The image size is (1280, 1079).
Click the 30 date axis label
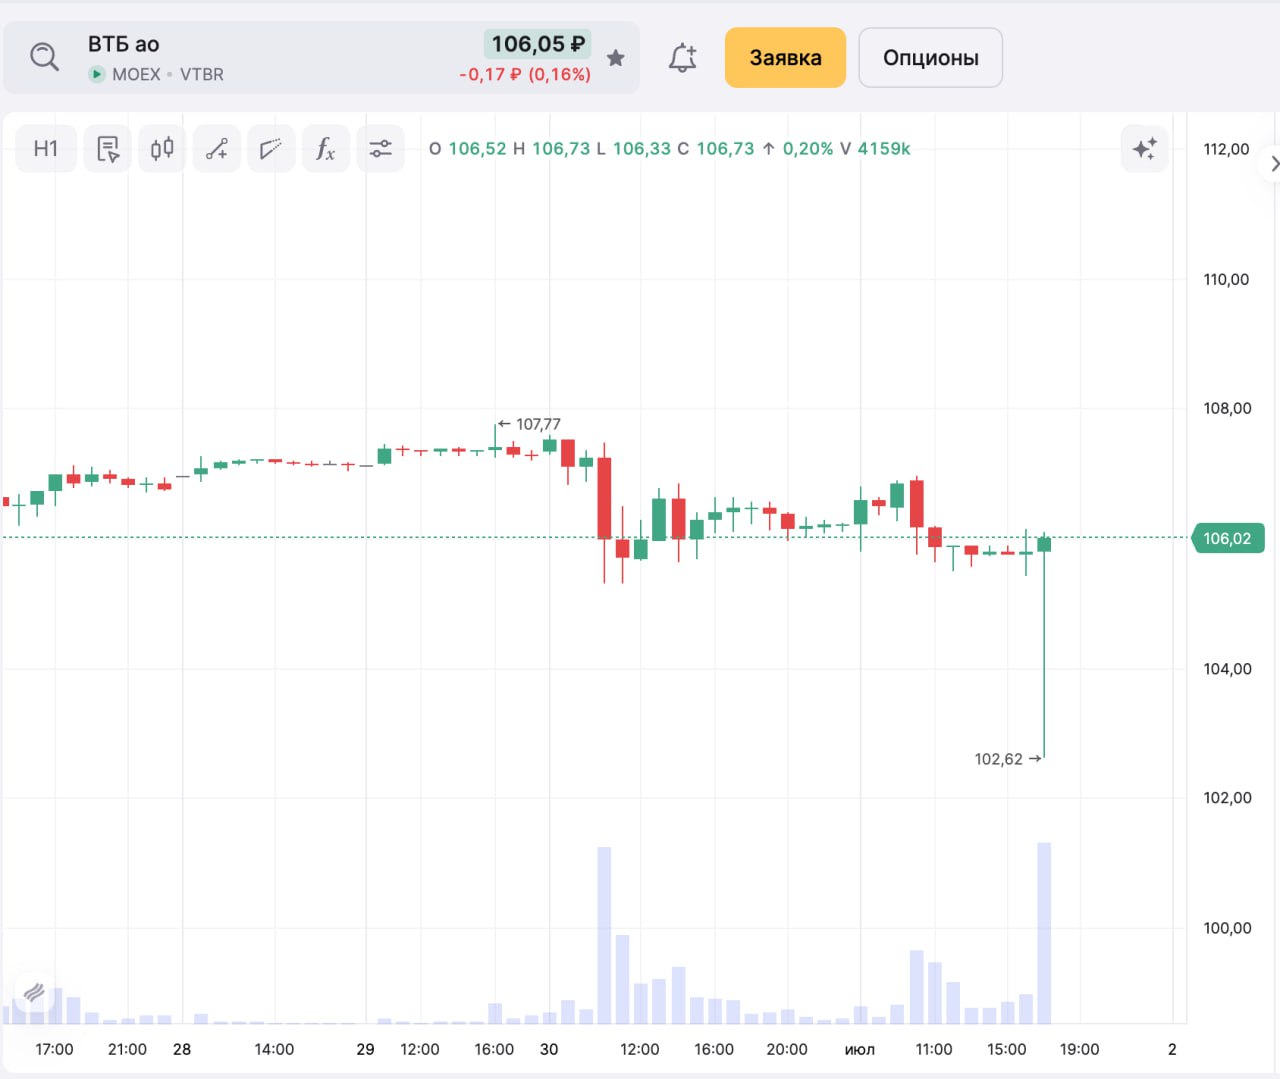[549, 1049]
